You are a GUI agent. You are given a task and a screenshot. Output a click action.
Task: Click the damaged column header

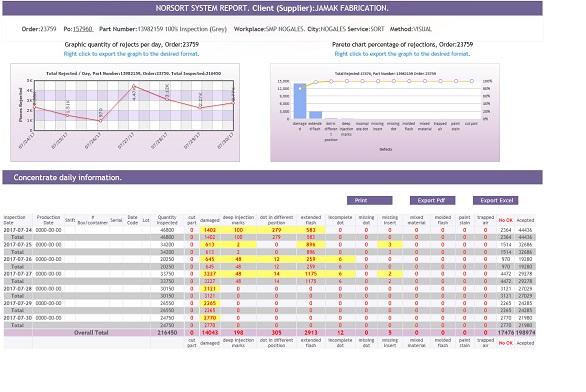pyautogui.click(x=210, y=220)
